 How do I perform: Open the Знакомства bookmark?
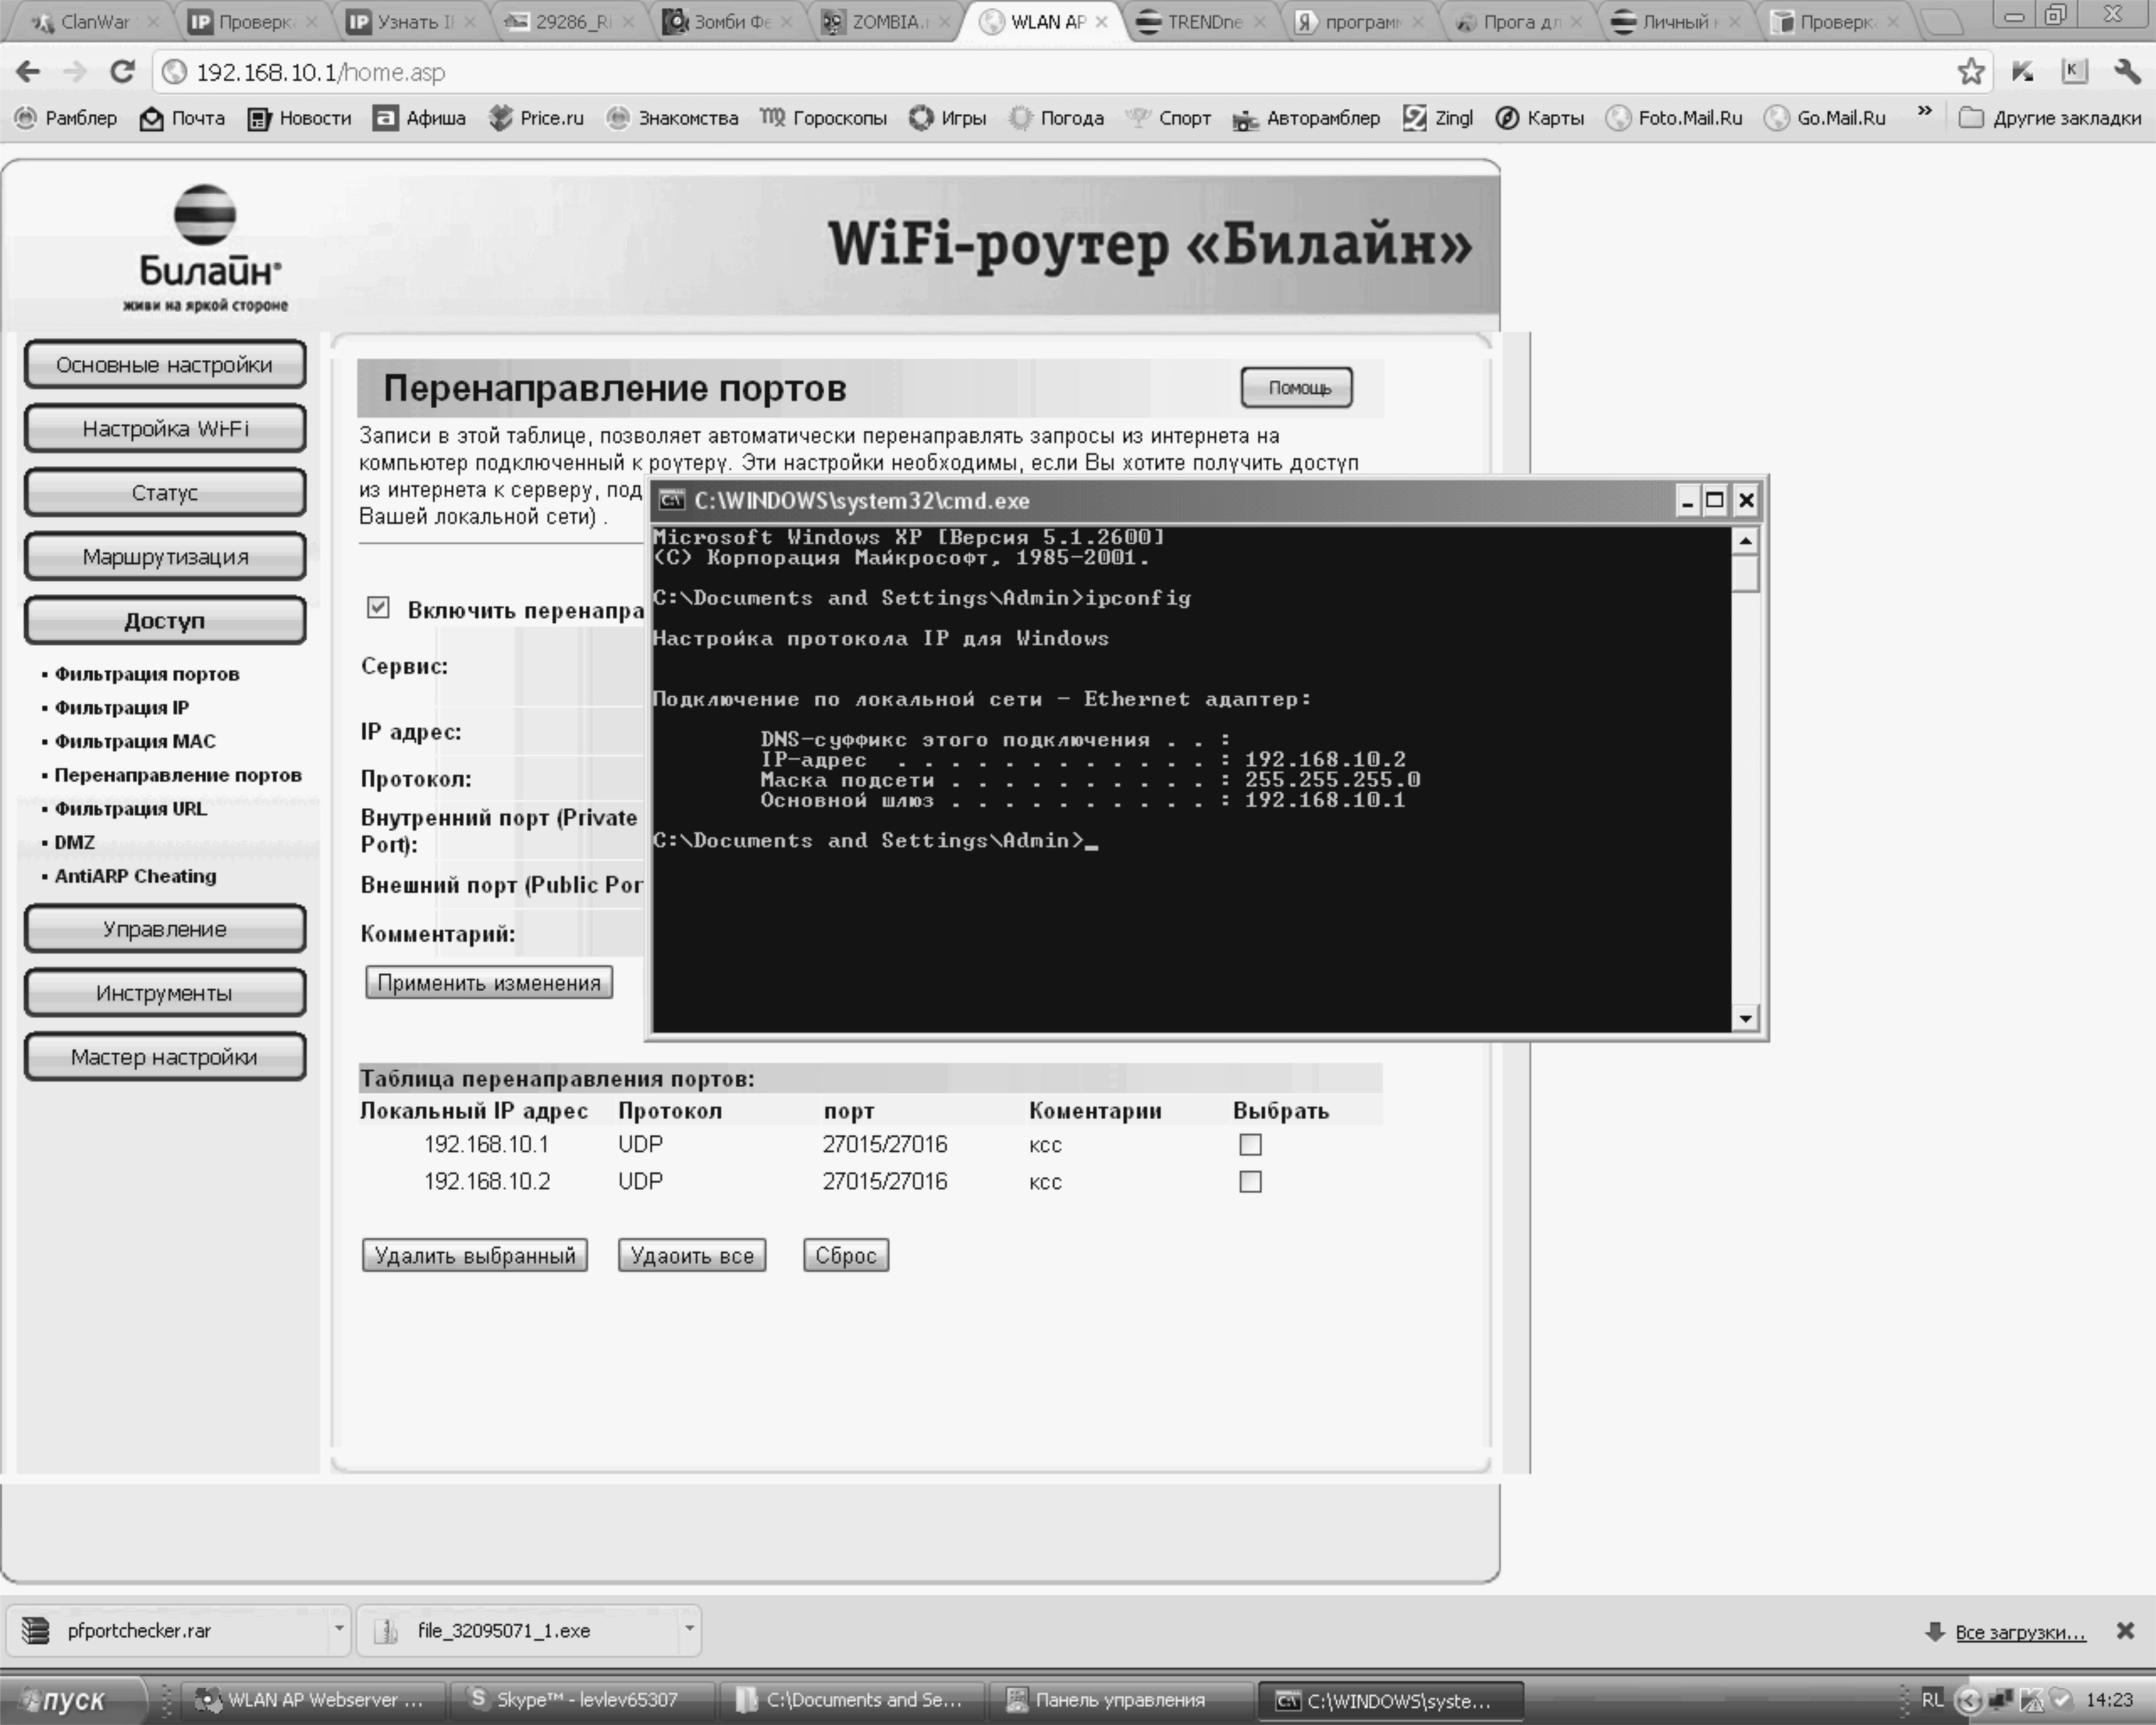tap(672, 118)
